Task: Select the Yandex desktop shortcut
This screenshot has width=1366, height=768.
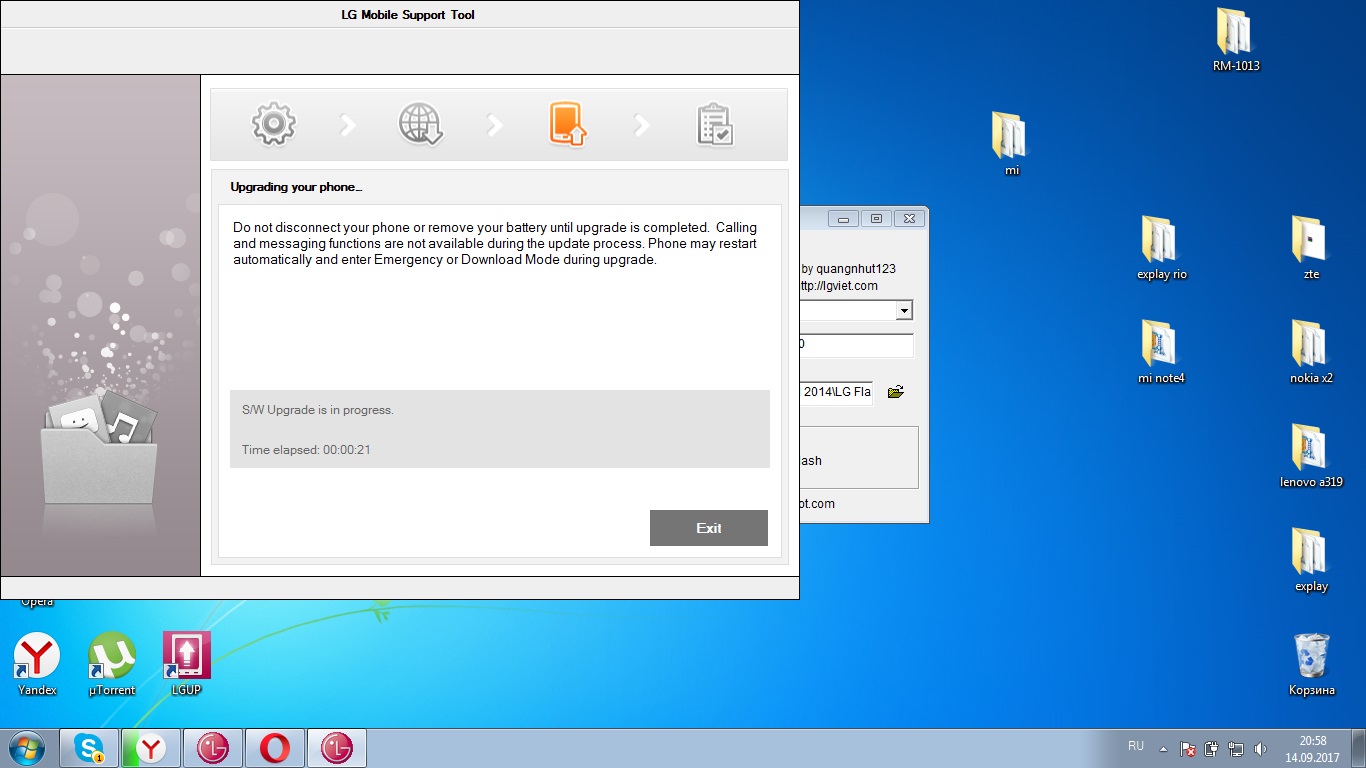Action: pyautogui.click(x=37, y=664)
